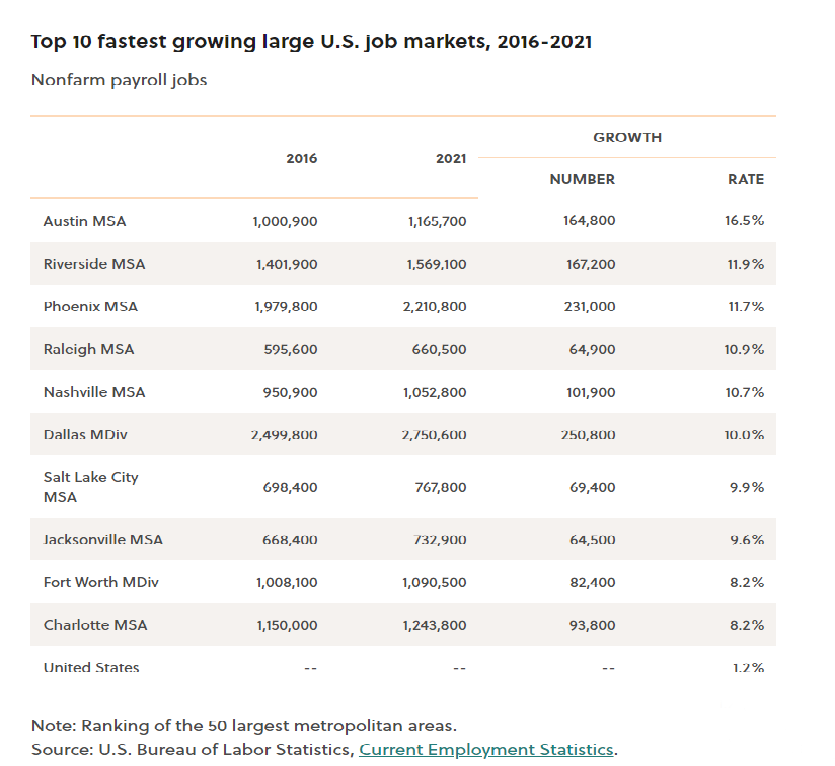The height and width of the screenshot is (766, 835).
Task: Click Salt Lake City's growth number 69,400
Action: (x=592, y=487)
